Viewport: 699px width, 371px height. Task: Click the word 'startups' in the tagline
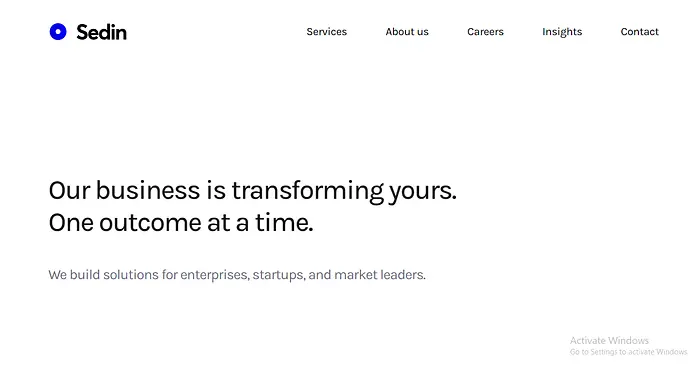[279, 275]
